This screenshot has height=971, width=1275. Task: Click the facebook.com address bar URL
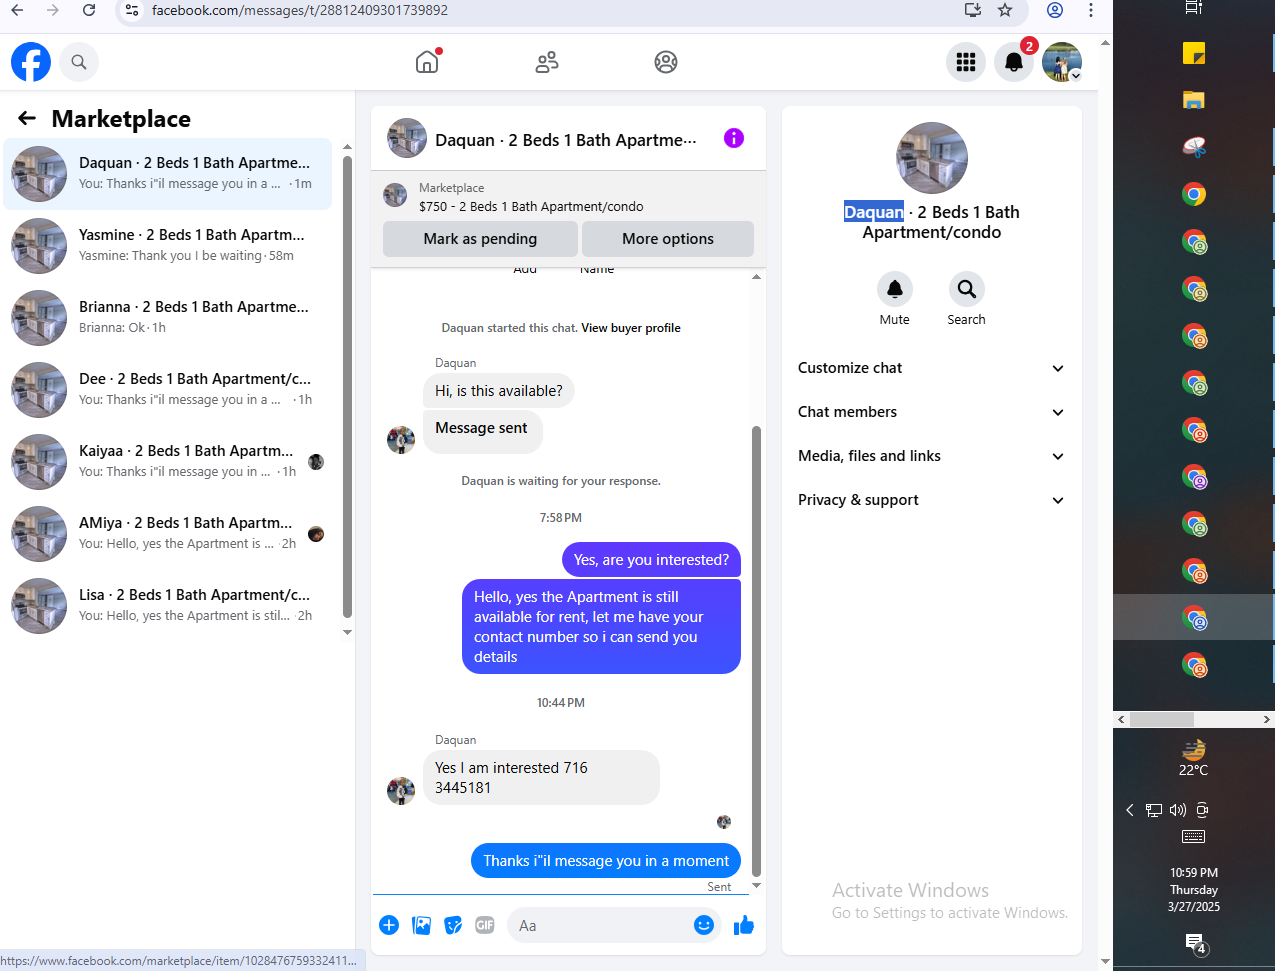coord(300,10)
